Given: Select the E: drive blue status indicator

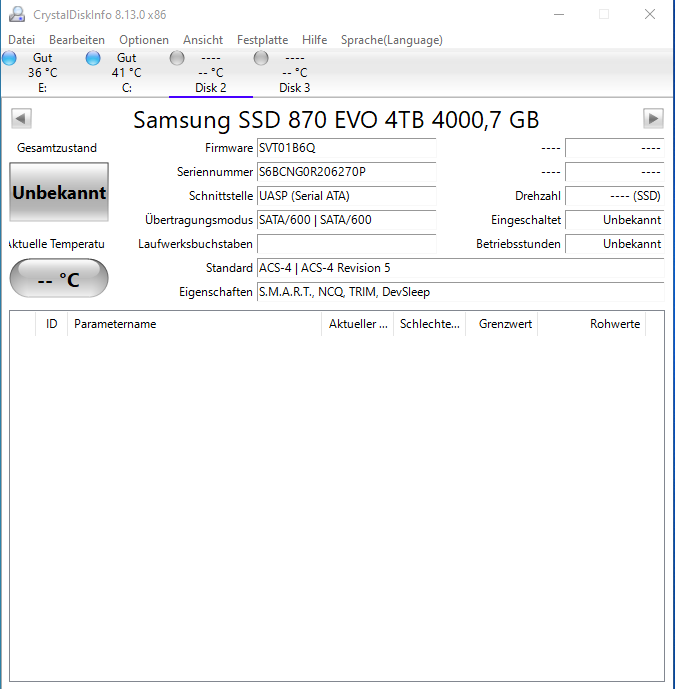Looking at the screenshot, I should 9,58.
